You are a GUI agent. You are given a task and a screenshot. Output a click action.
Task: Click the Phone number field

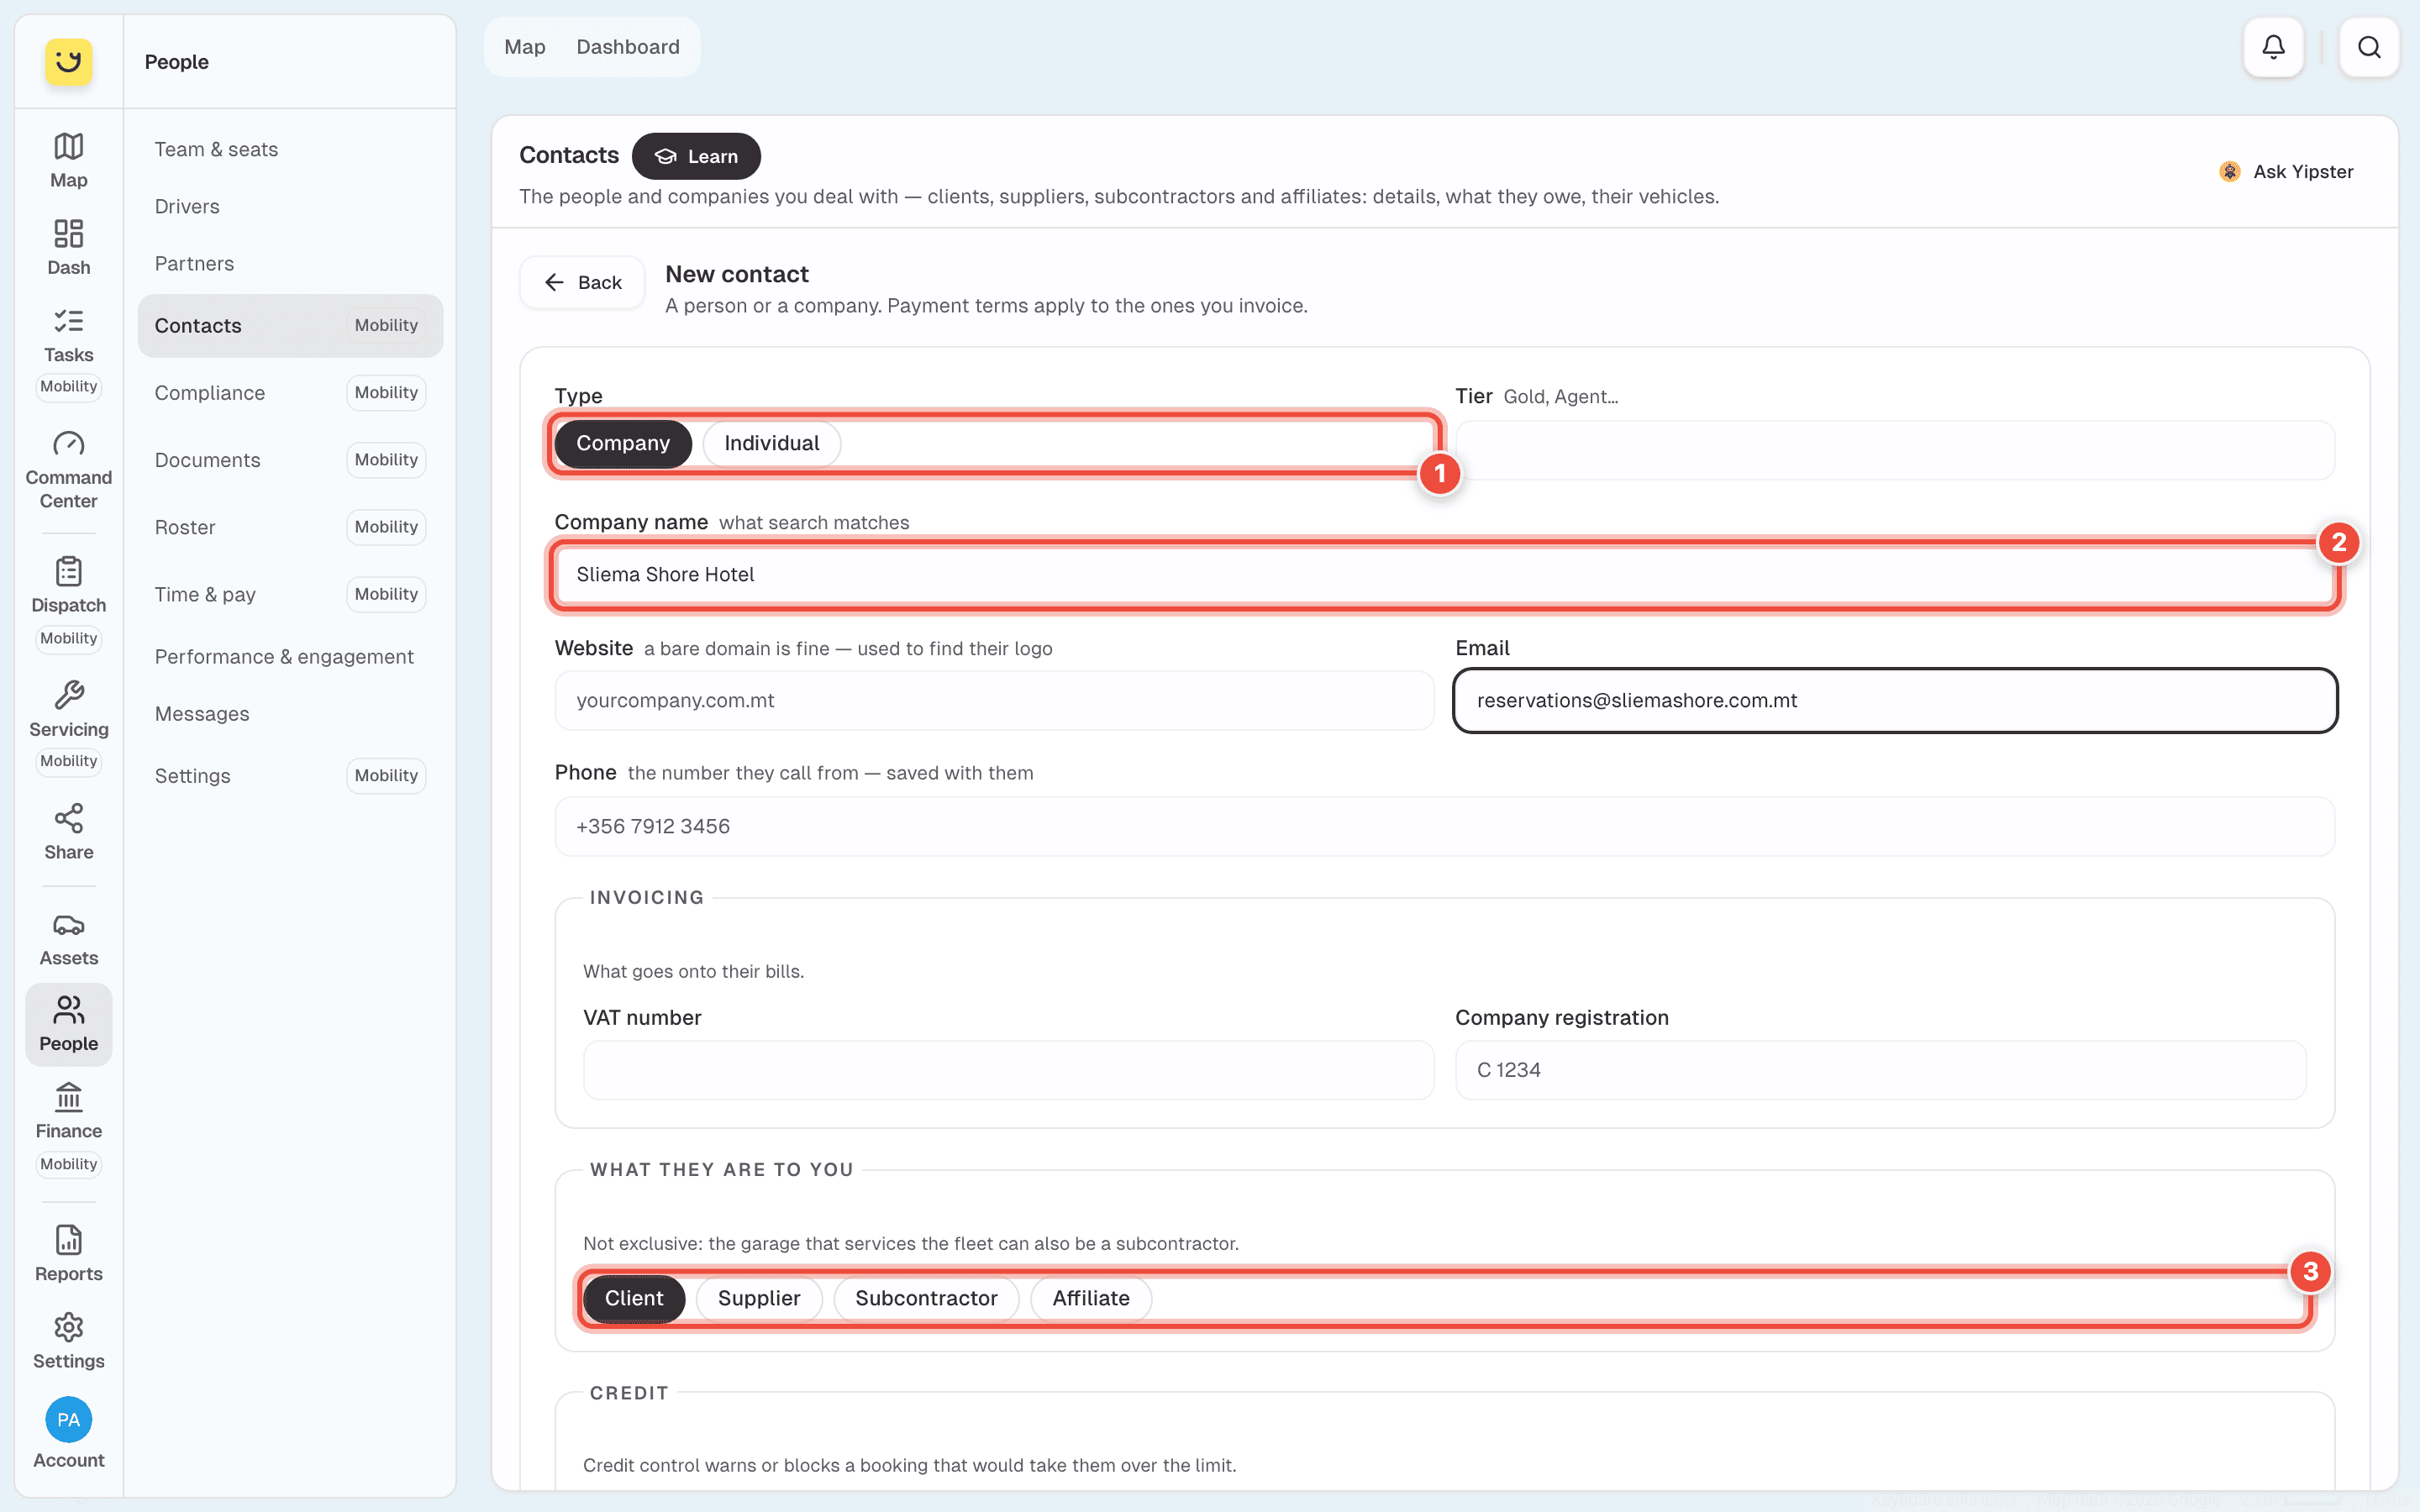point(1445,826)
